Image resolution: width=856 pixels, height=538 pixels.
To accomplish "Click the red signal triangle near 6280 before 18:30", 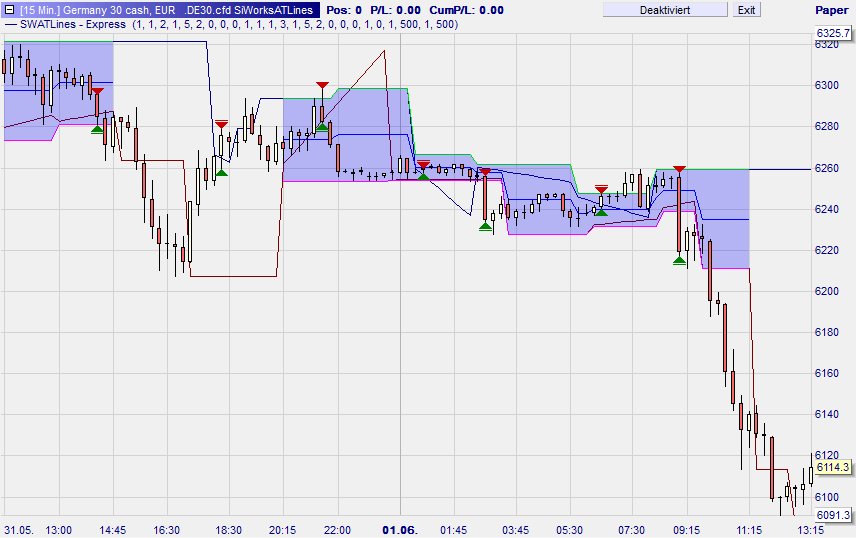I will (221, 125).
